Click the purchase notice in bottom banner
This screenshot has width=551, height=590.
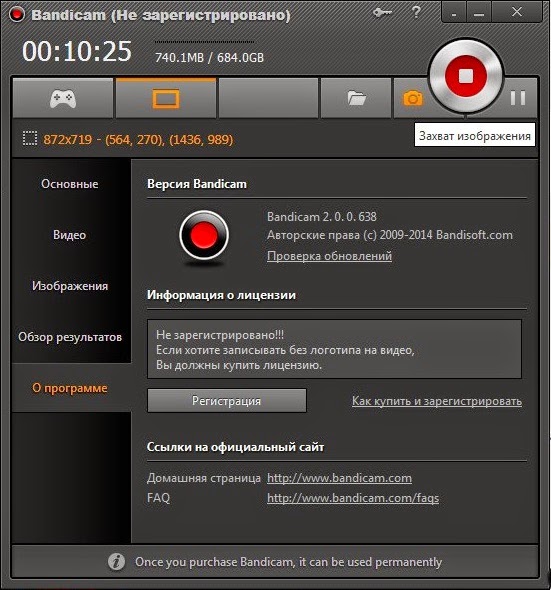[288, 562]
